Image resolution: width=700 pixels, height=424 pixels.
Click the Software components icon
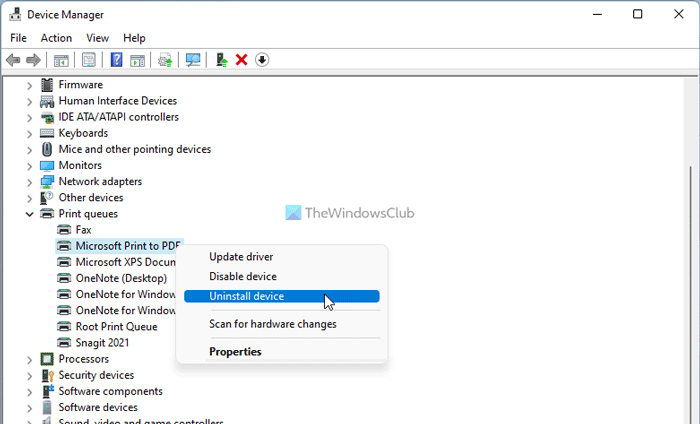[47, 391]
